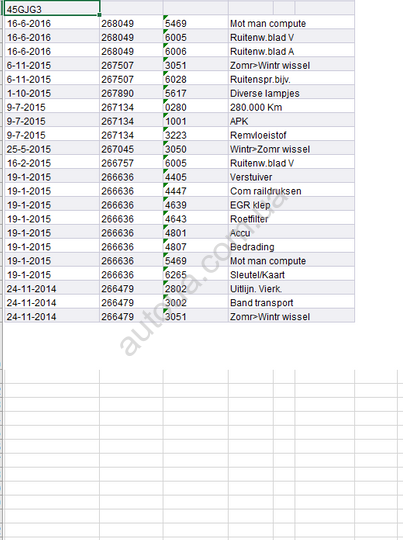Select the Band transport cell

tap(291, 302)
